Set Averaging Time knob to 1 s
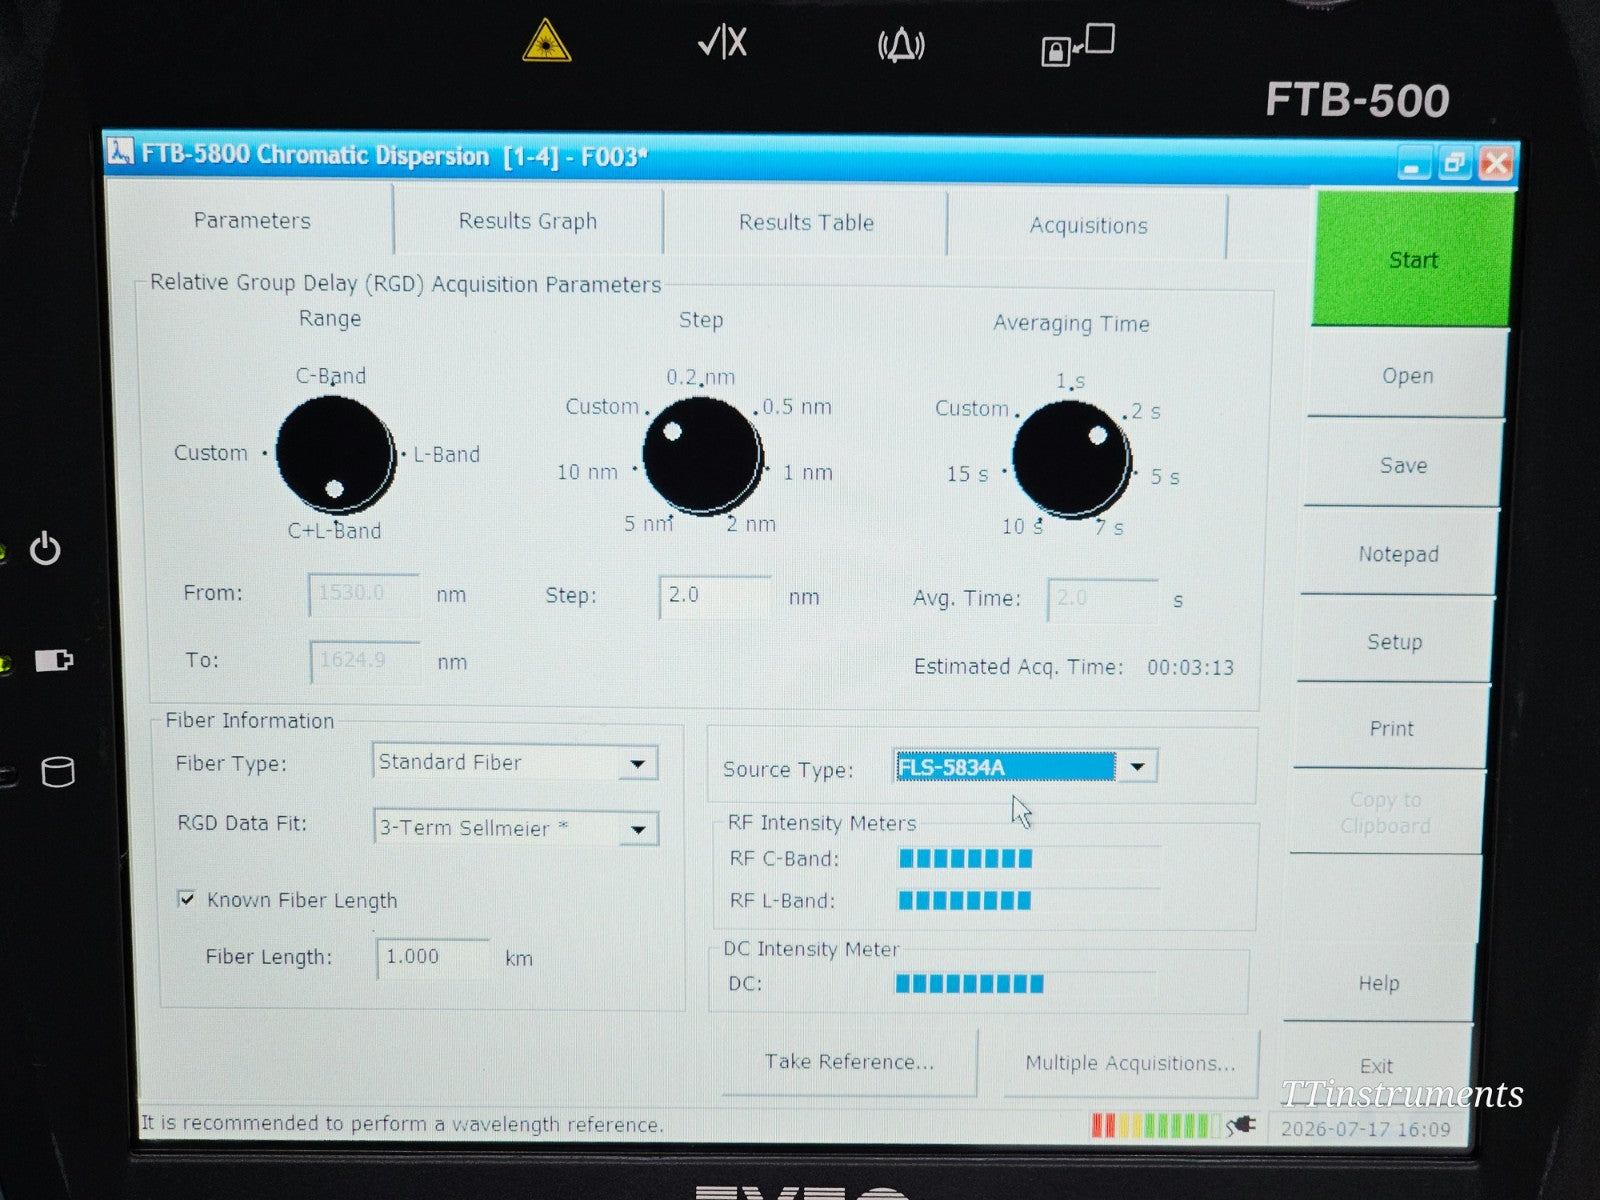The image size is (1600, 1200). [x=1070, y=381]
